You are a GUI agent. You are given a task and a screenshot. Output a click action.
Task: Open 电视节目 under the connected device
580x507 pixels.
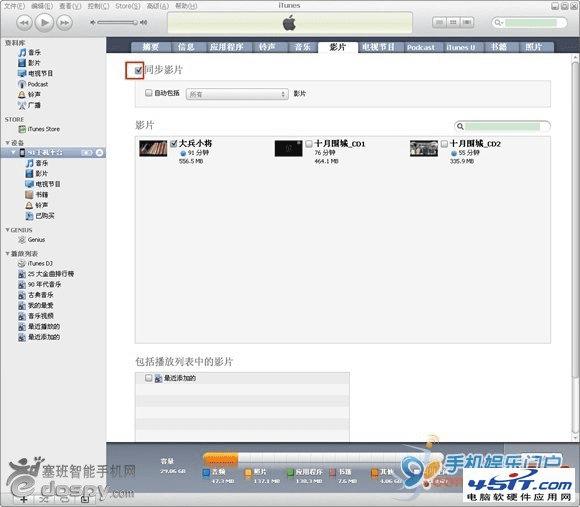[x=43, y=184]
